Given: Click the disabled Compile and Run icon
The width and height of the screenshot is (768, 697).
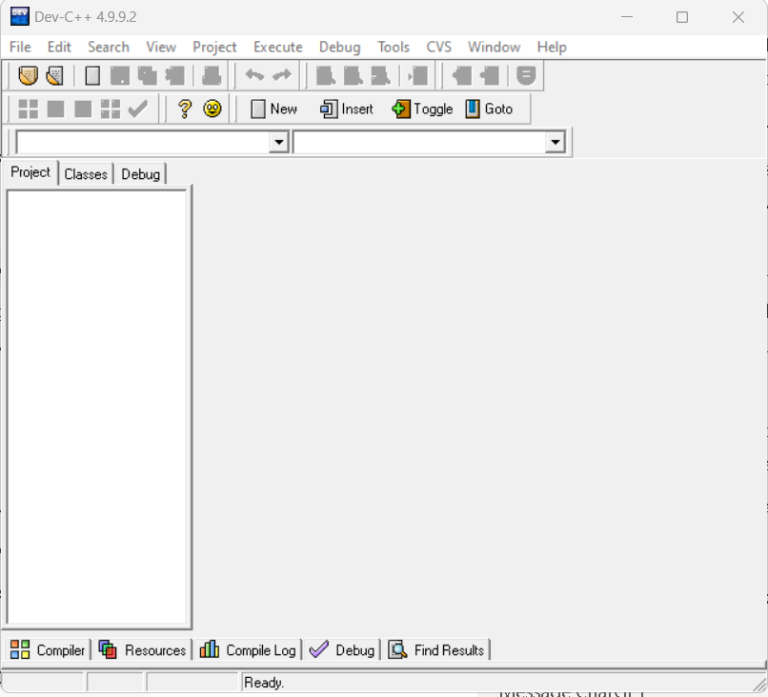Looking at the screenshot, I should point(83,109).
